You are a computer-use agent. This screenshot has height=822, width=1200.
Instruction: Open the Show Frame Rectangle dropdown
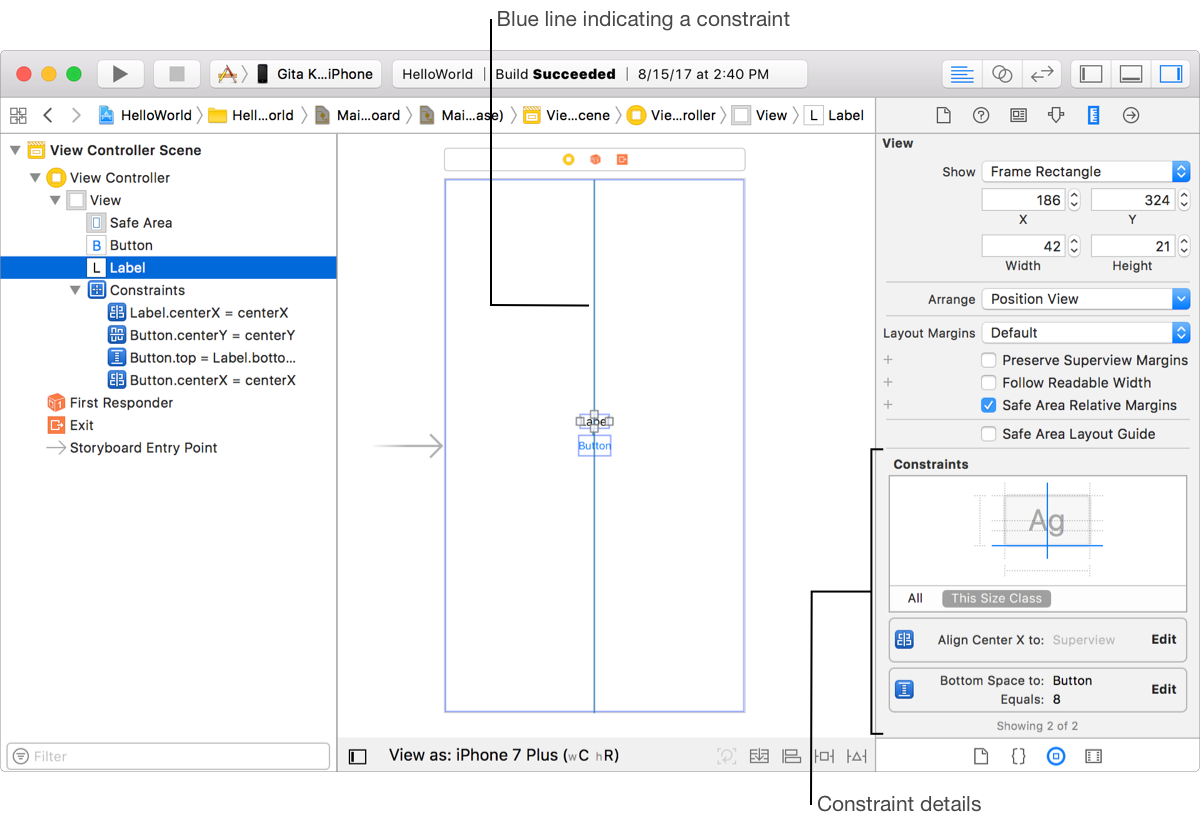[x=1085, y=172]
